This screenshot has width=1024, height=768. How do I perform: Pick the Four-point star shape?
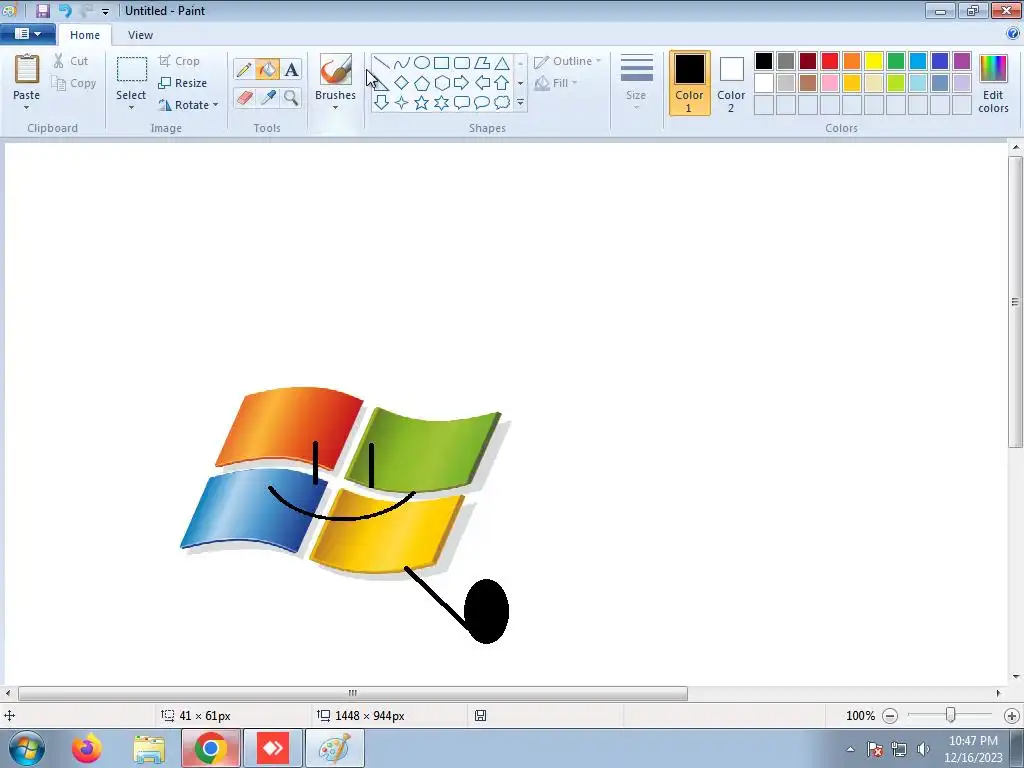[x=402, y=103]
